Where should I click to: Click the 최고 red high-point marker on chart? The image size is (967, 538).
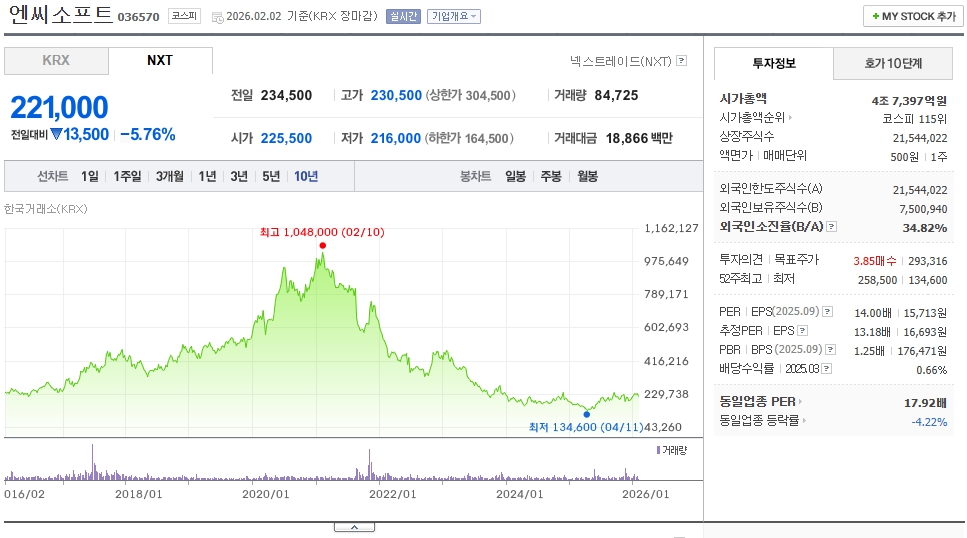(x=323, y=246)
